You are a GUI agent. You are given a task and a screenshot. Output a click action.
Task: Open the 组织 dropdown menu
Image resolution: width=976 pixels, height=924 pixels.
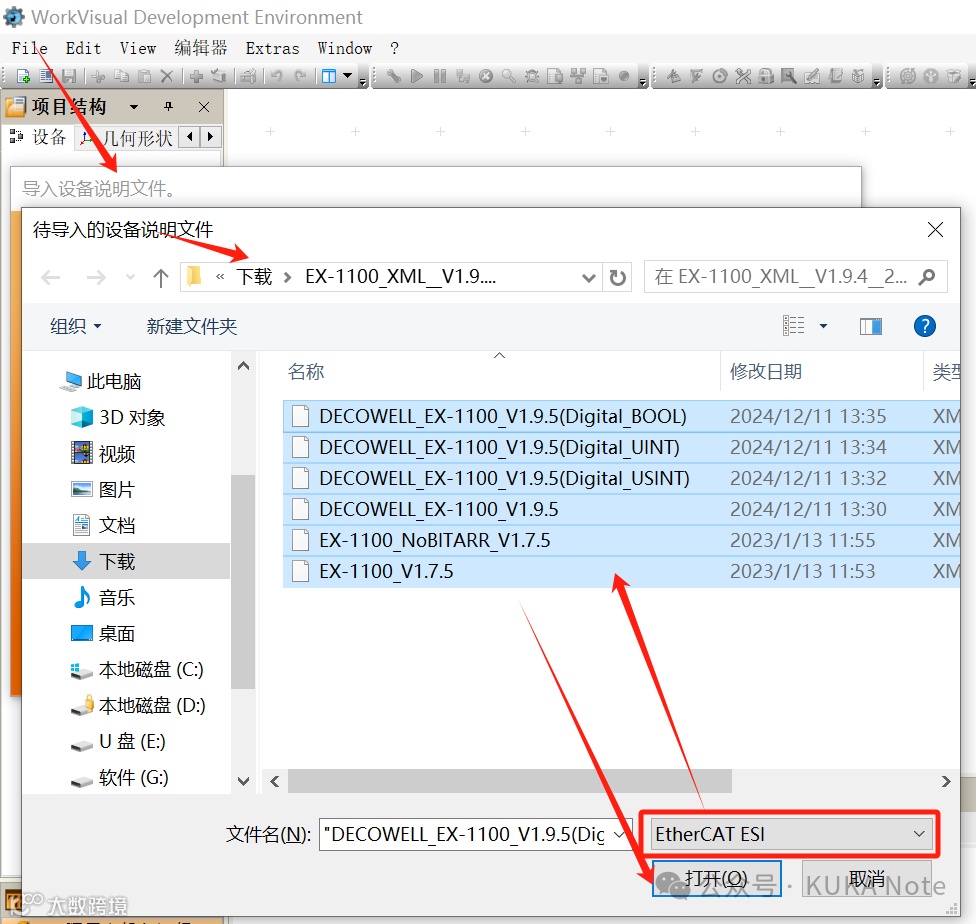tap(76, 326)
